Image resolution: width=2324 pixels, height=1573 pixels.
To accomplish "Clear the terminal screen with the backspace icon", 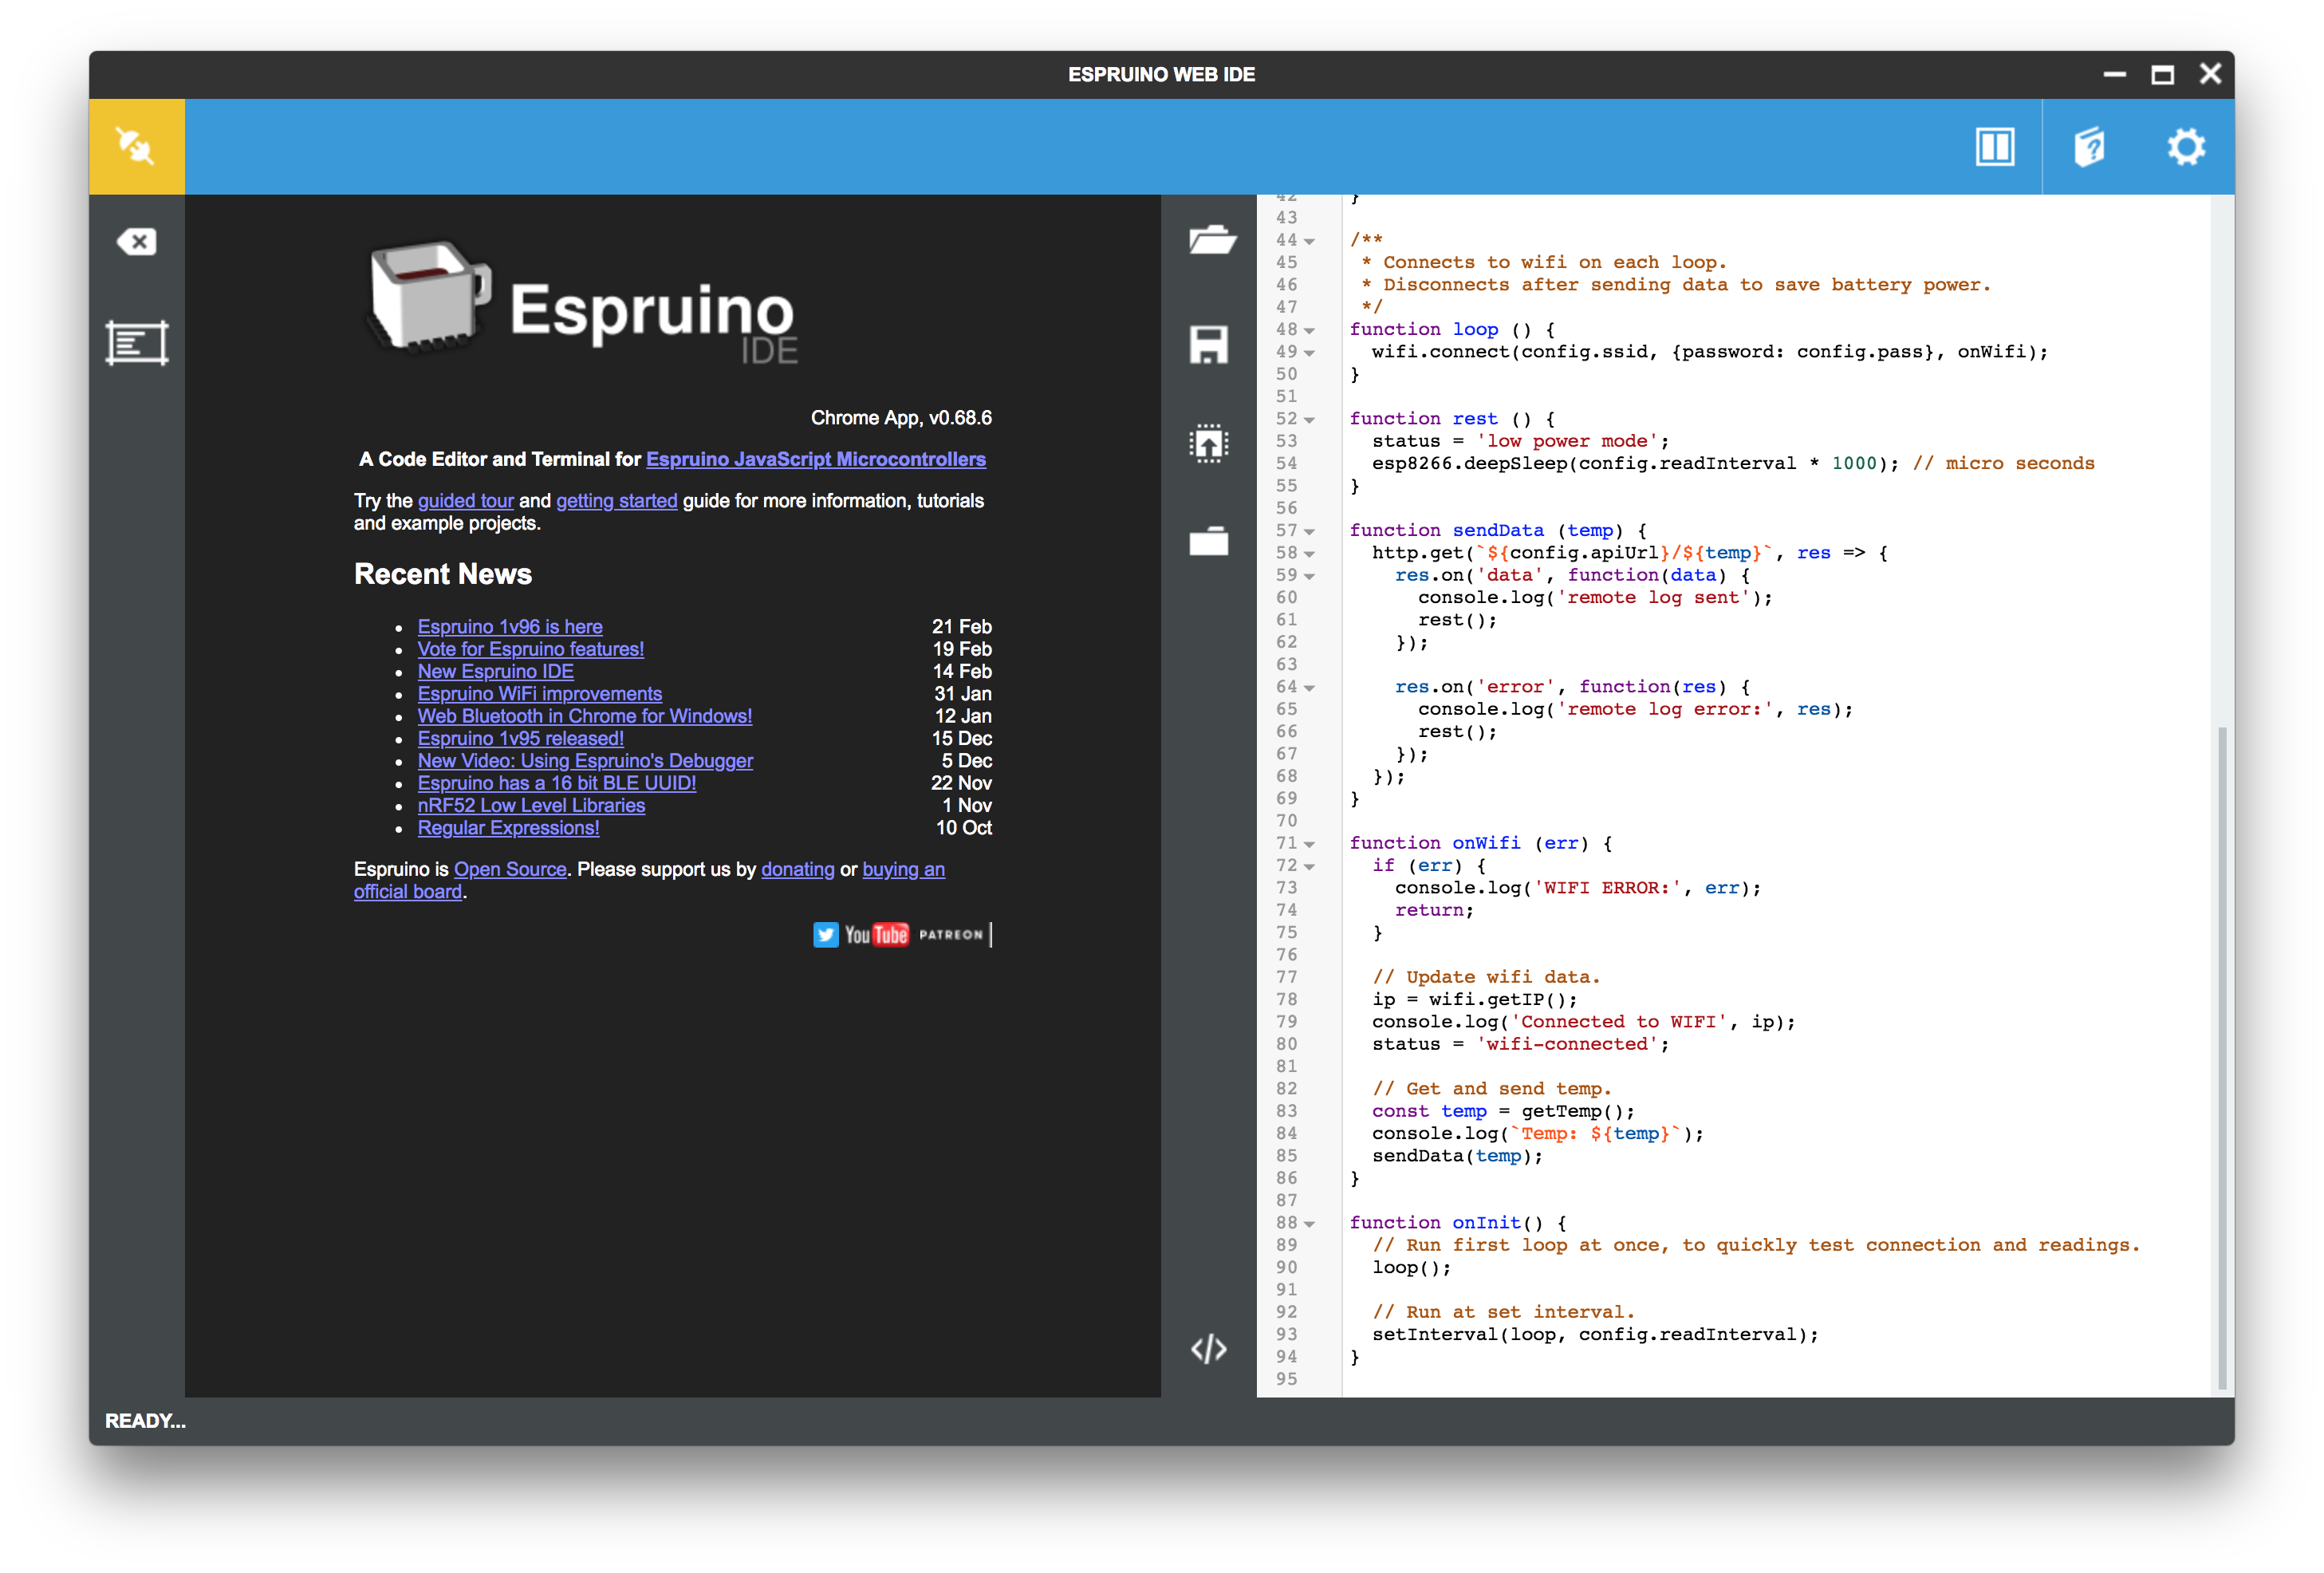I will pyautogui.click(x=136, y=242).
